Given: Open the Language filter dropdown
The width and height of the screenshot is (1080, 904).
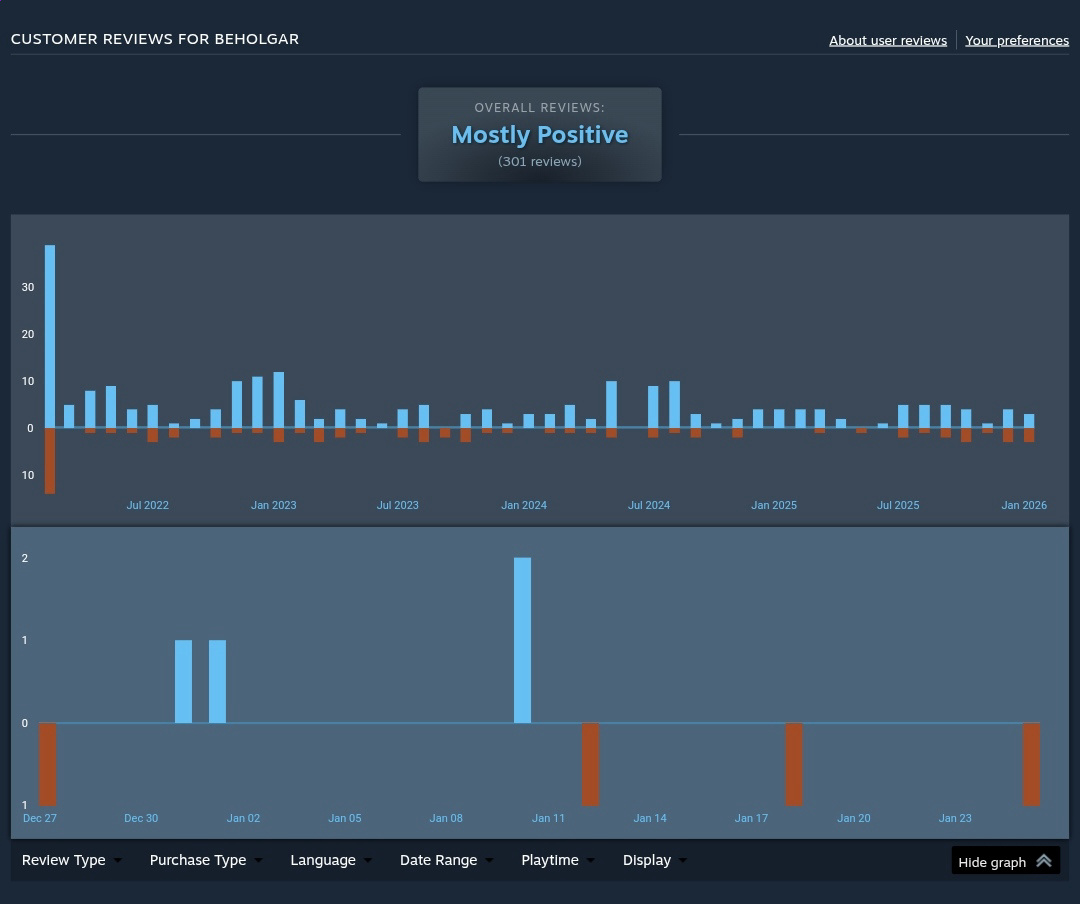Looking at the screenshot, I should (x=331, y=860).
